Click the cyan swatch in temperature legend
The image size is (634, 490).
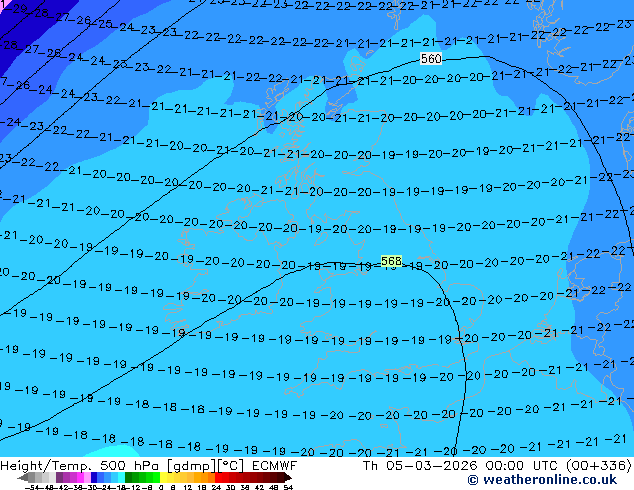[x=121, y=477]
